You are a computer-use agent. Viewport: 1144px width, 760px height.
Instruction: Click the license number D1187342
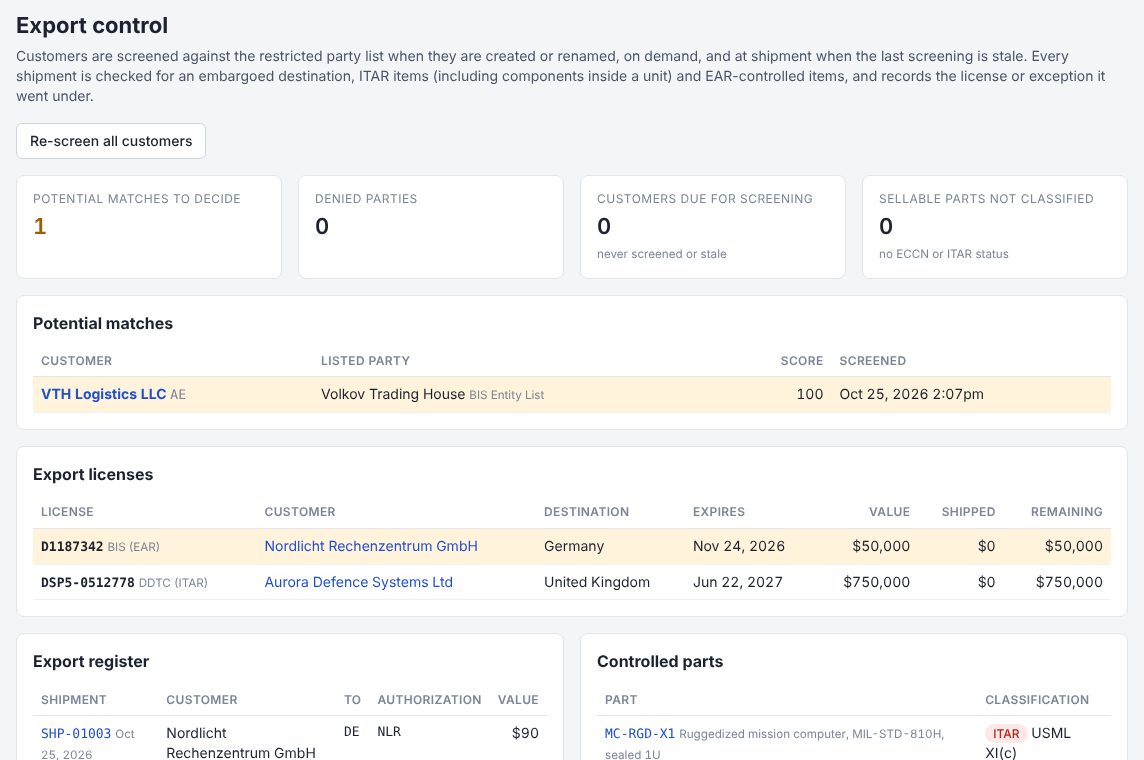pyautogui.click(x=72, y=546)
